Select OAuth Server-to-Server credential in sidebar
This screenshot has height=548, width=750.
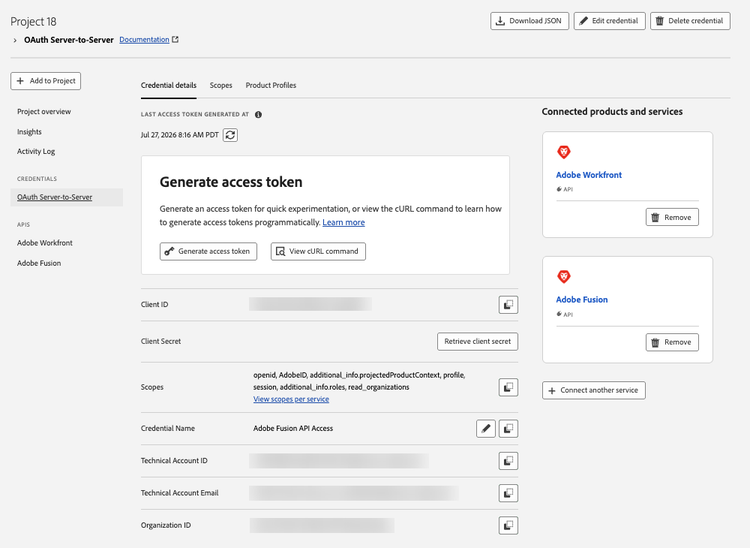point(66,197)
